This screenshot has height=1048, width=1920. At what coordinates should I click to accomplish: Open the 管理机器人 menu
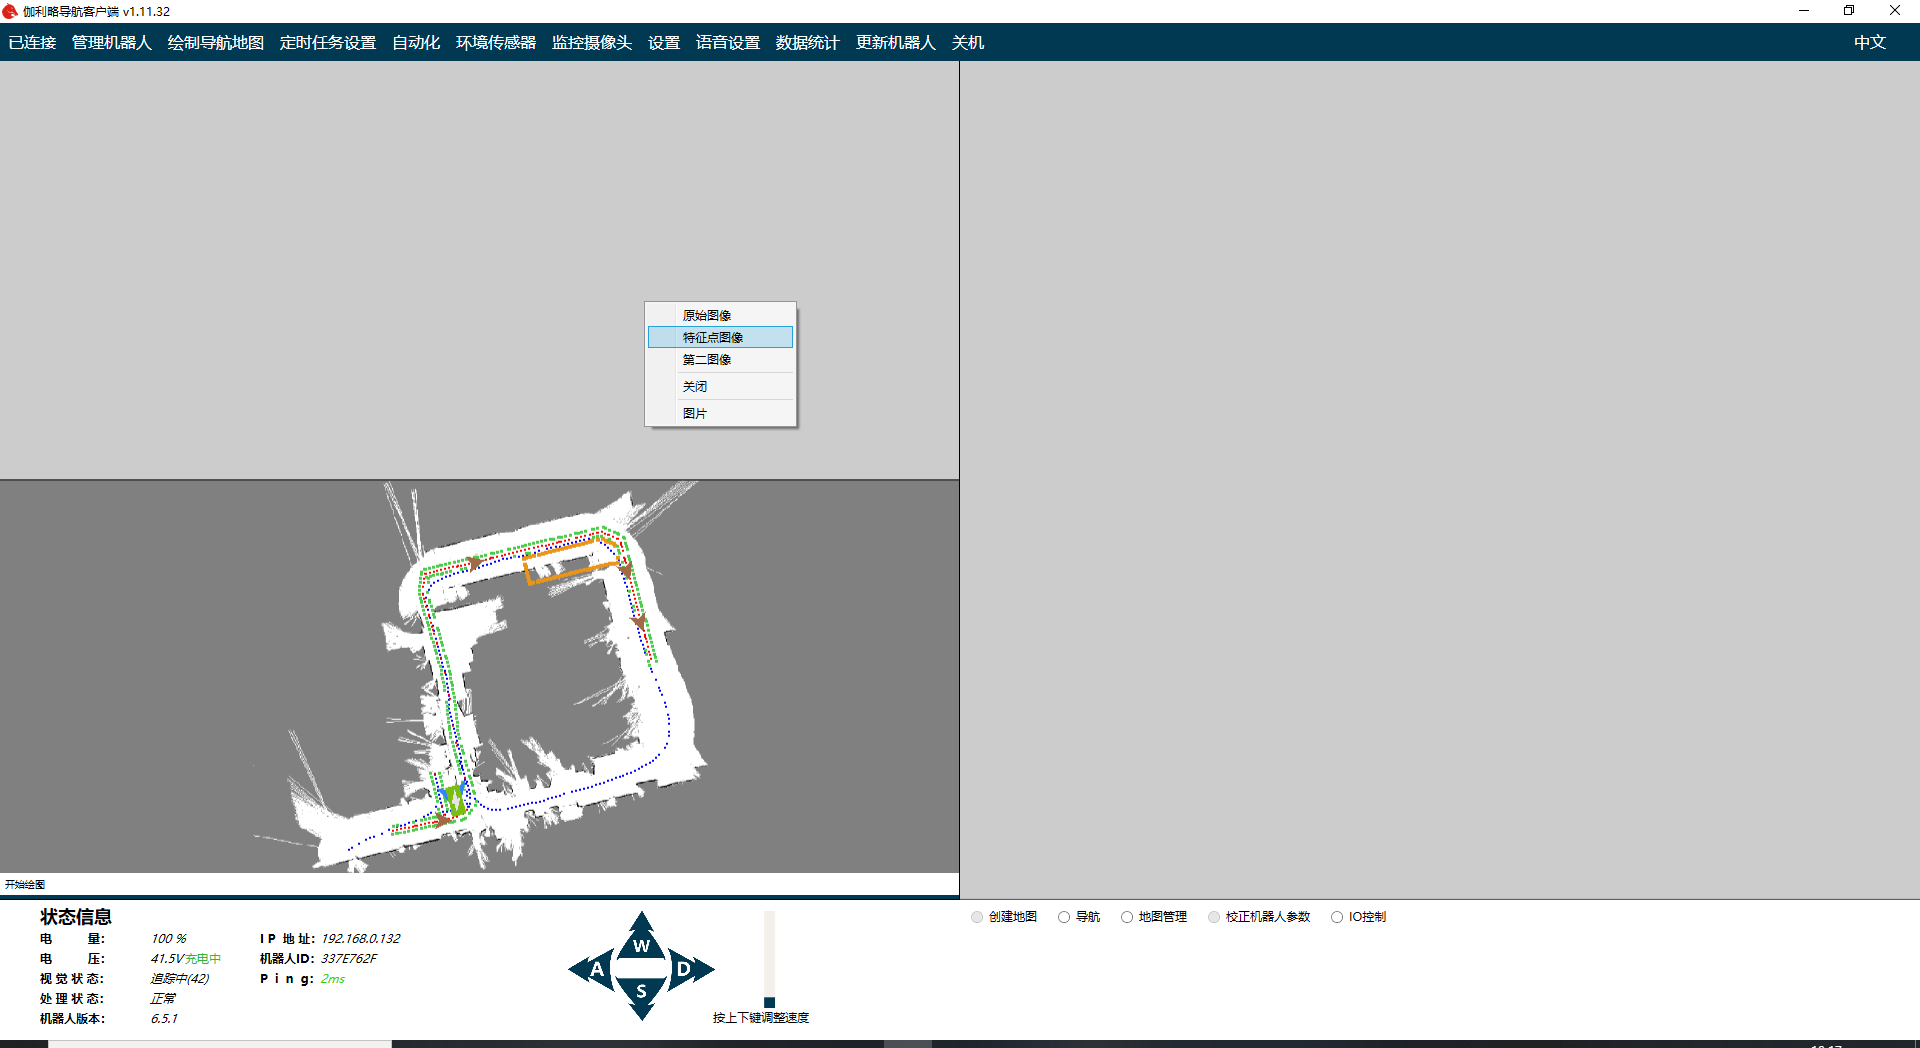tap(111, 42)
